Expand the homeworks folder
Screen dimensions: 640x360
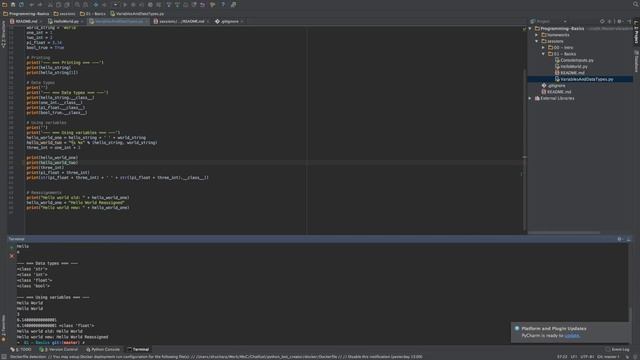[537, 35]
